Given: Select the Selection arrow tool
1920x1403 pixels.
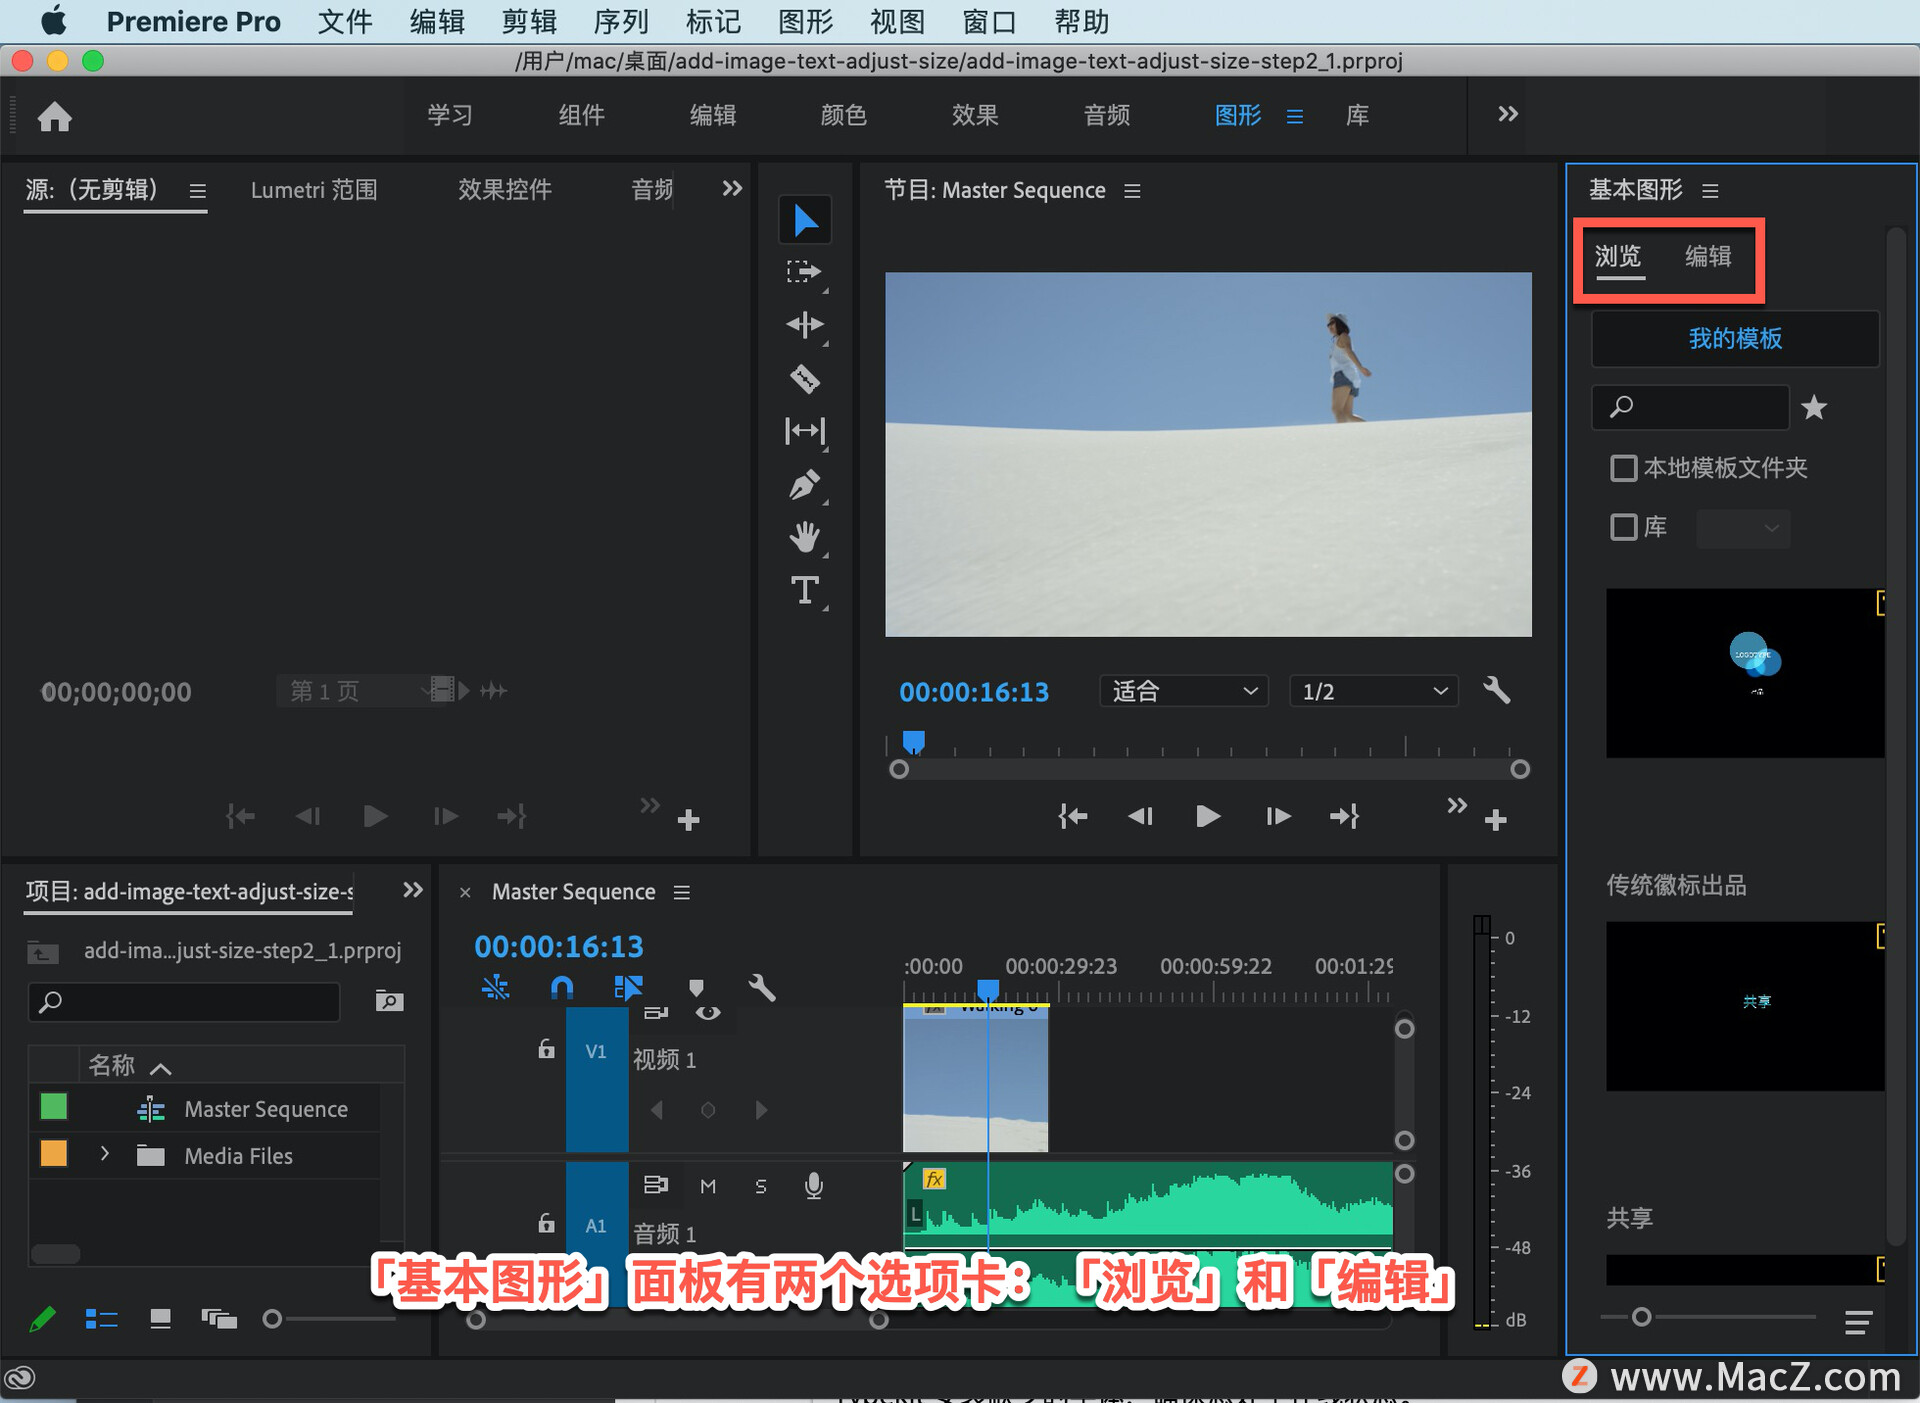Looking at the screenshot, I should tap(805, 220).
